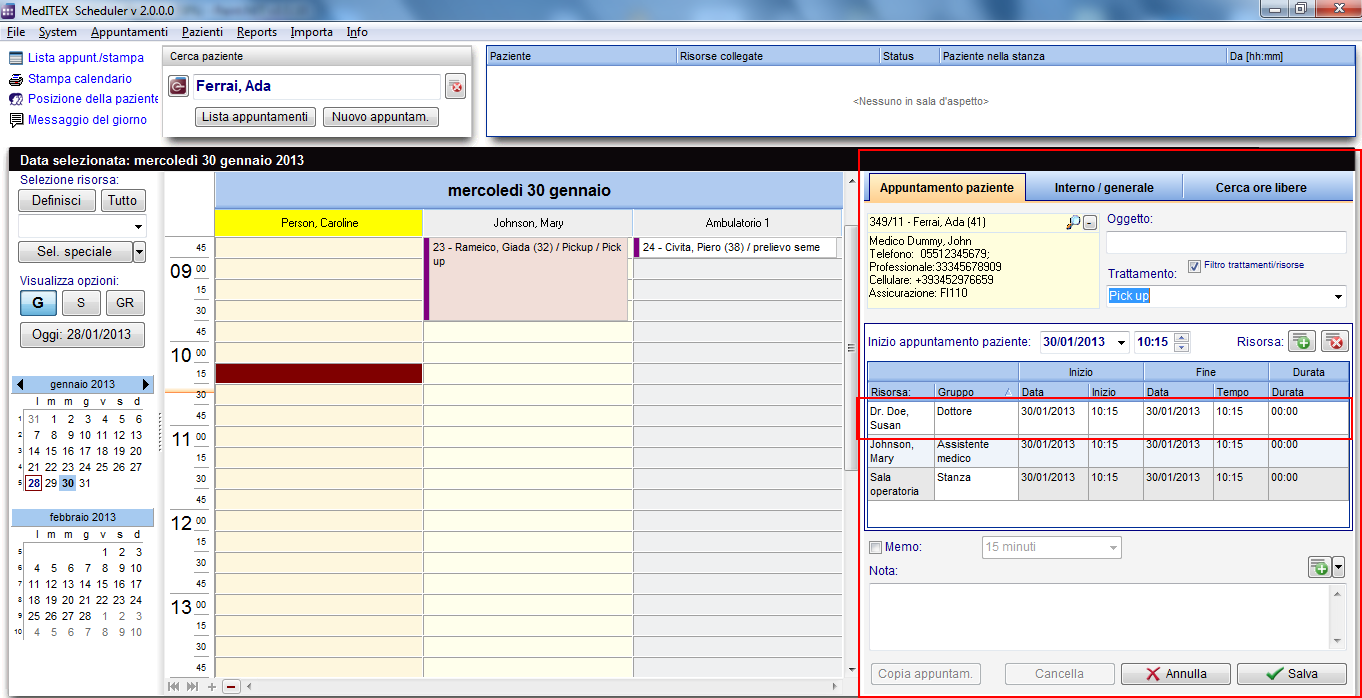Toggle the Filtro trattamenti/risorse checkbox

coord(1194,265)
